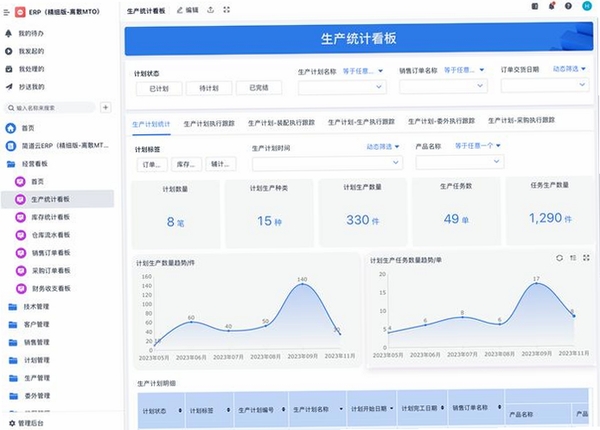Open 财务收支看板 dashboard
The height and width of the screenshot is (430, 600).
click(x=43, y=288)
